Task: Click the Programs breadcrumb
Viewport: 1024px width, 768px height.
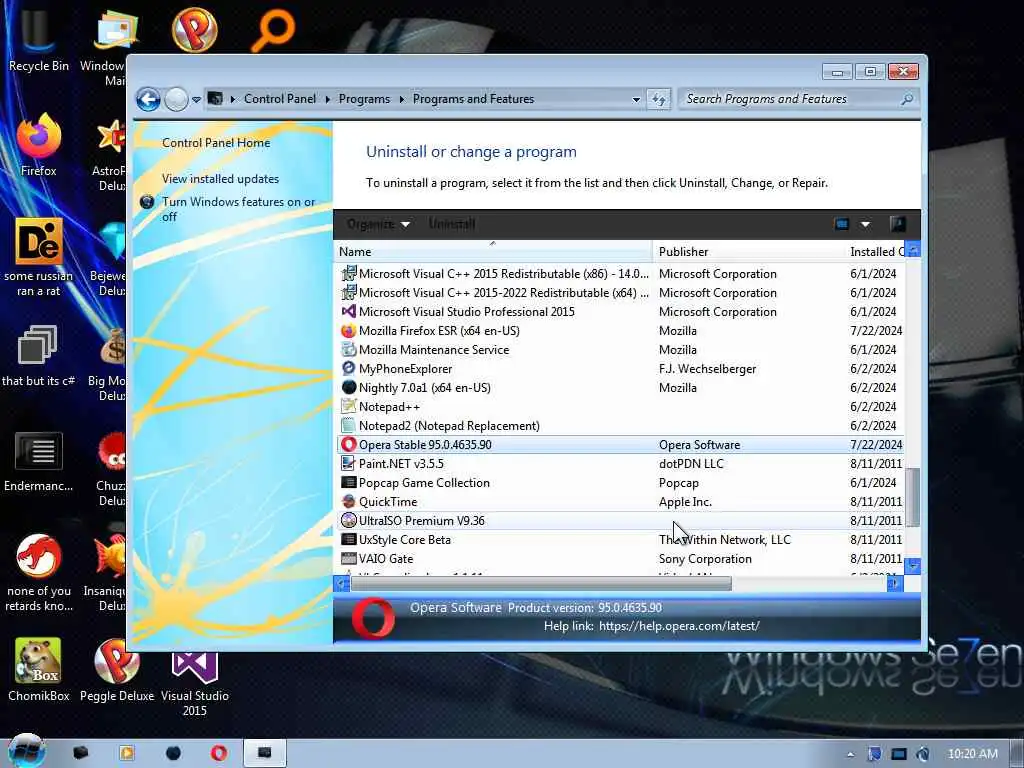Action: (364, 99)
